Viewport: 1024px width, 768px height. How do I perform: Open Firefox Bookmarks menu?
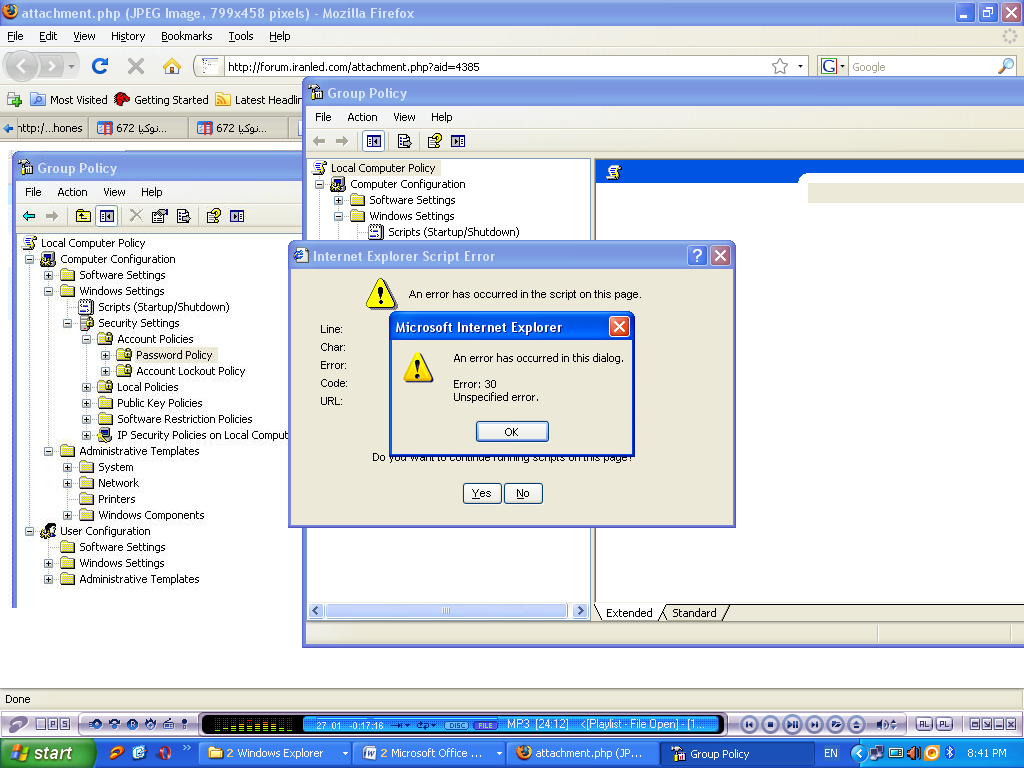186,36
